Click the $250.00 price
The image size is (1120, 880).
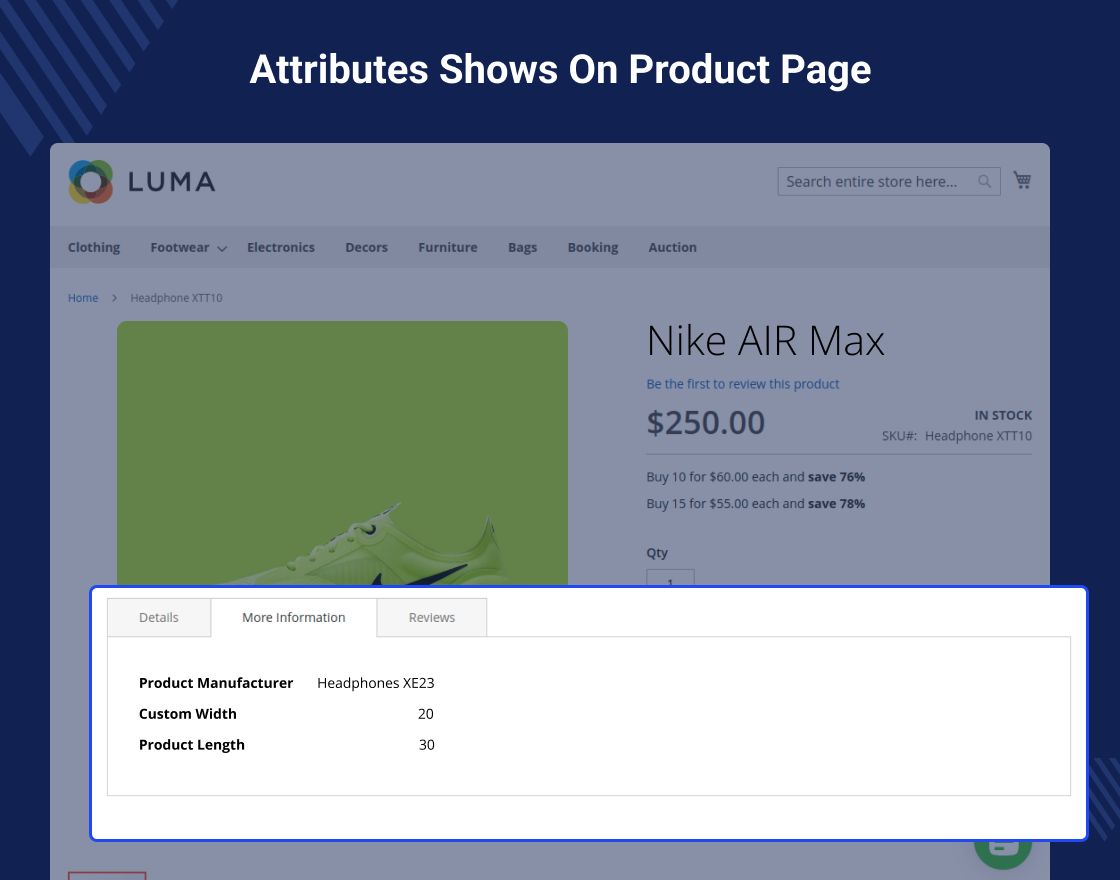click(x=706, y=422)
